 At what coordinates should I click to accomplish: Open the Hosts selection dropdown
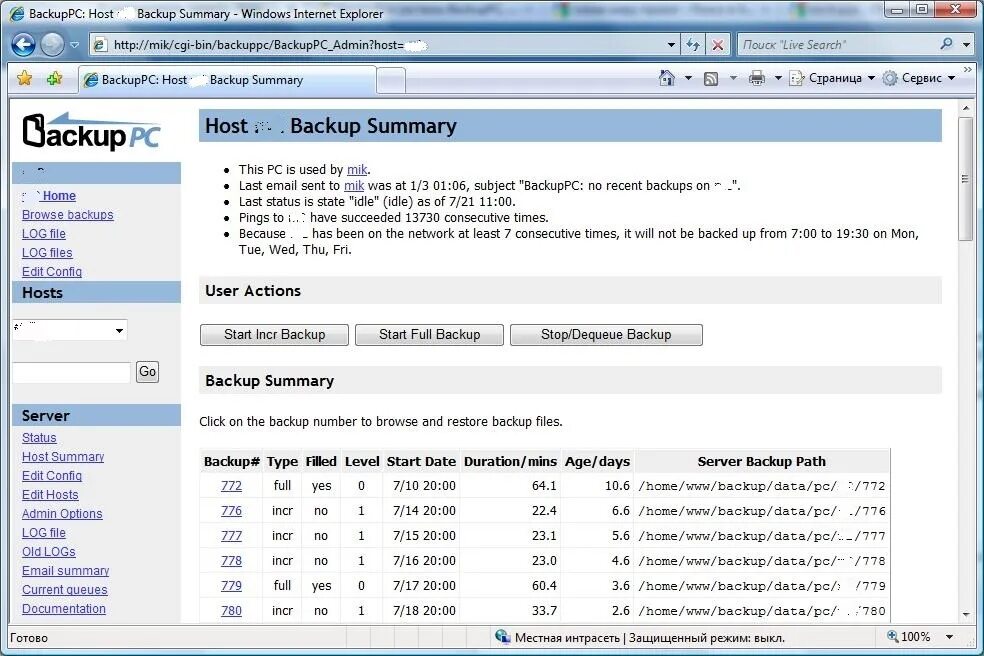pos(70,330)
